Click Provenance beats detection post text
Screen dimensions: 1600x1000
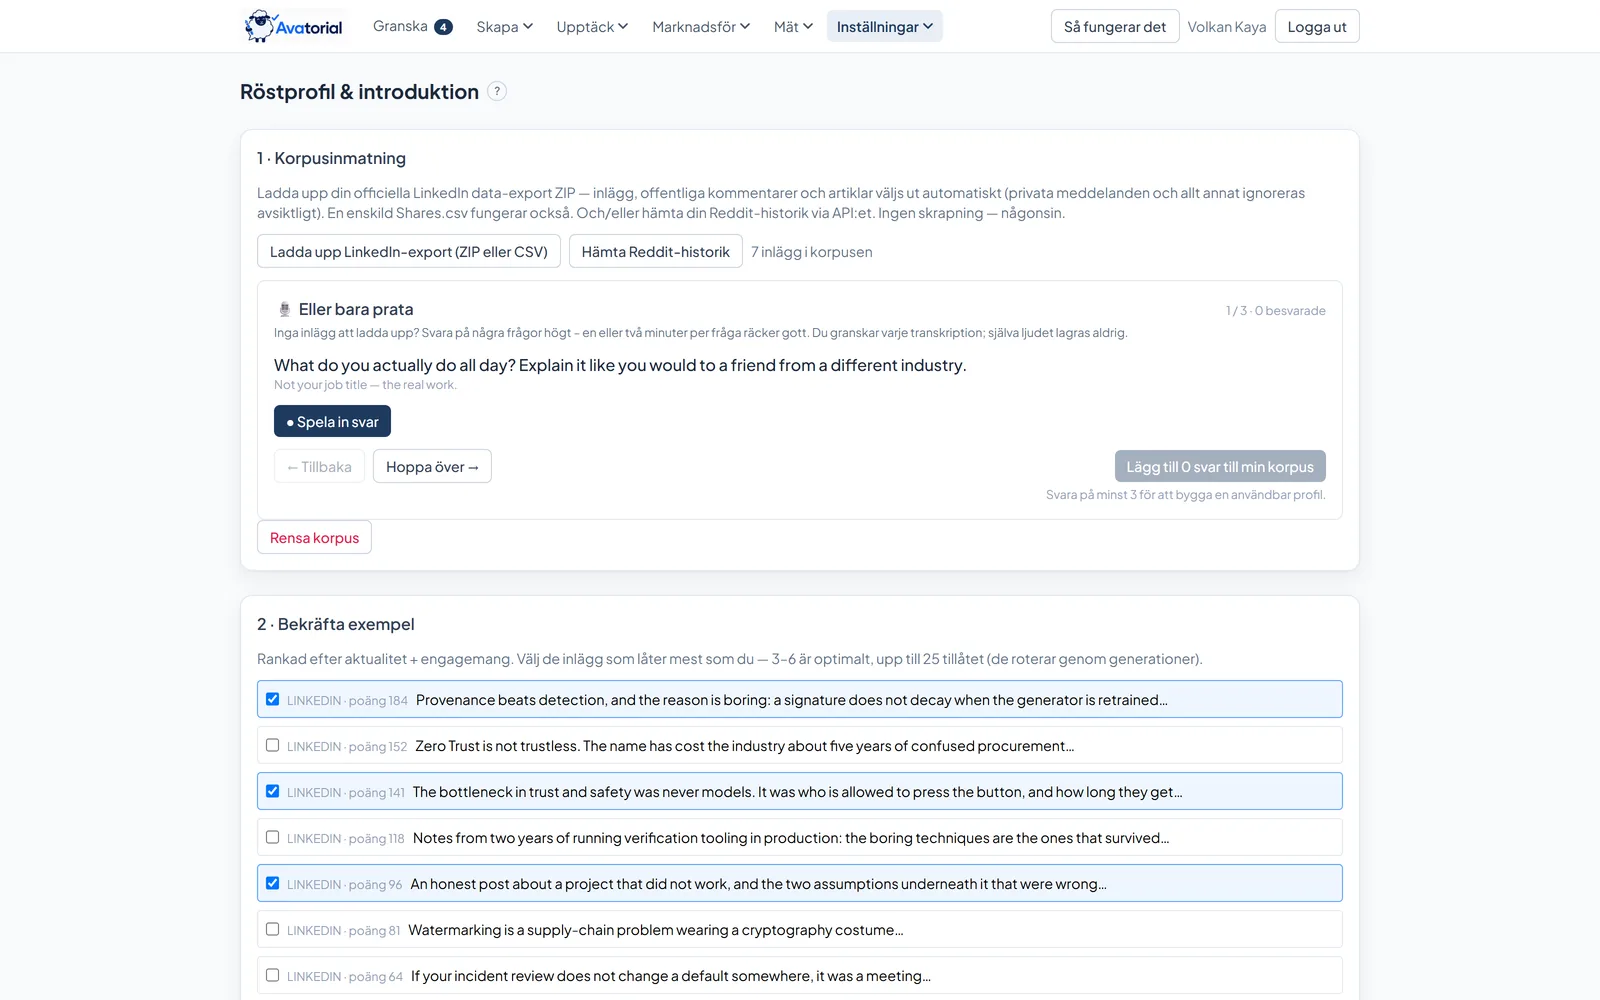(x=792, y=700)
